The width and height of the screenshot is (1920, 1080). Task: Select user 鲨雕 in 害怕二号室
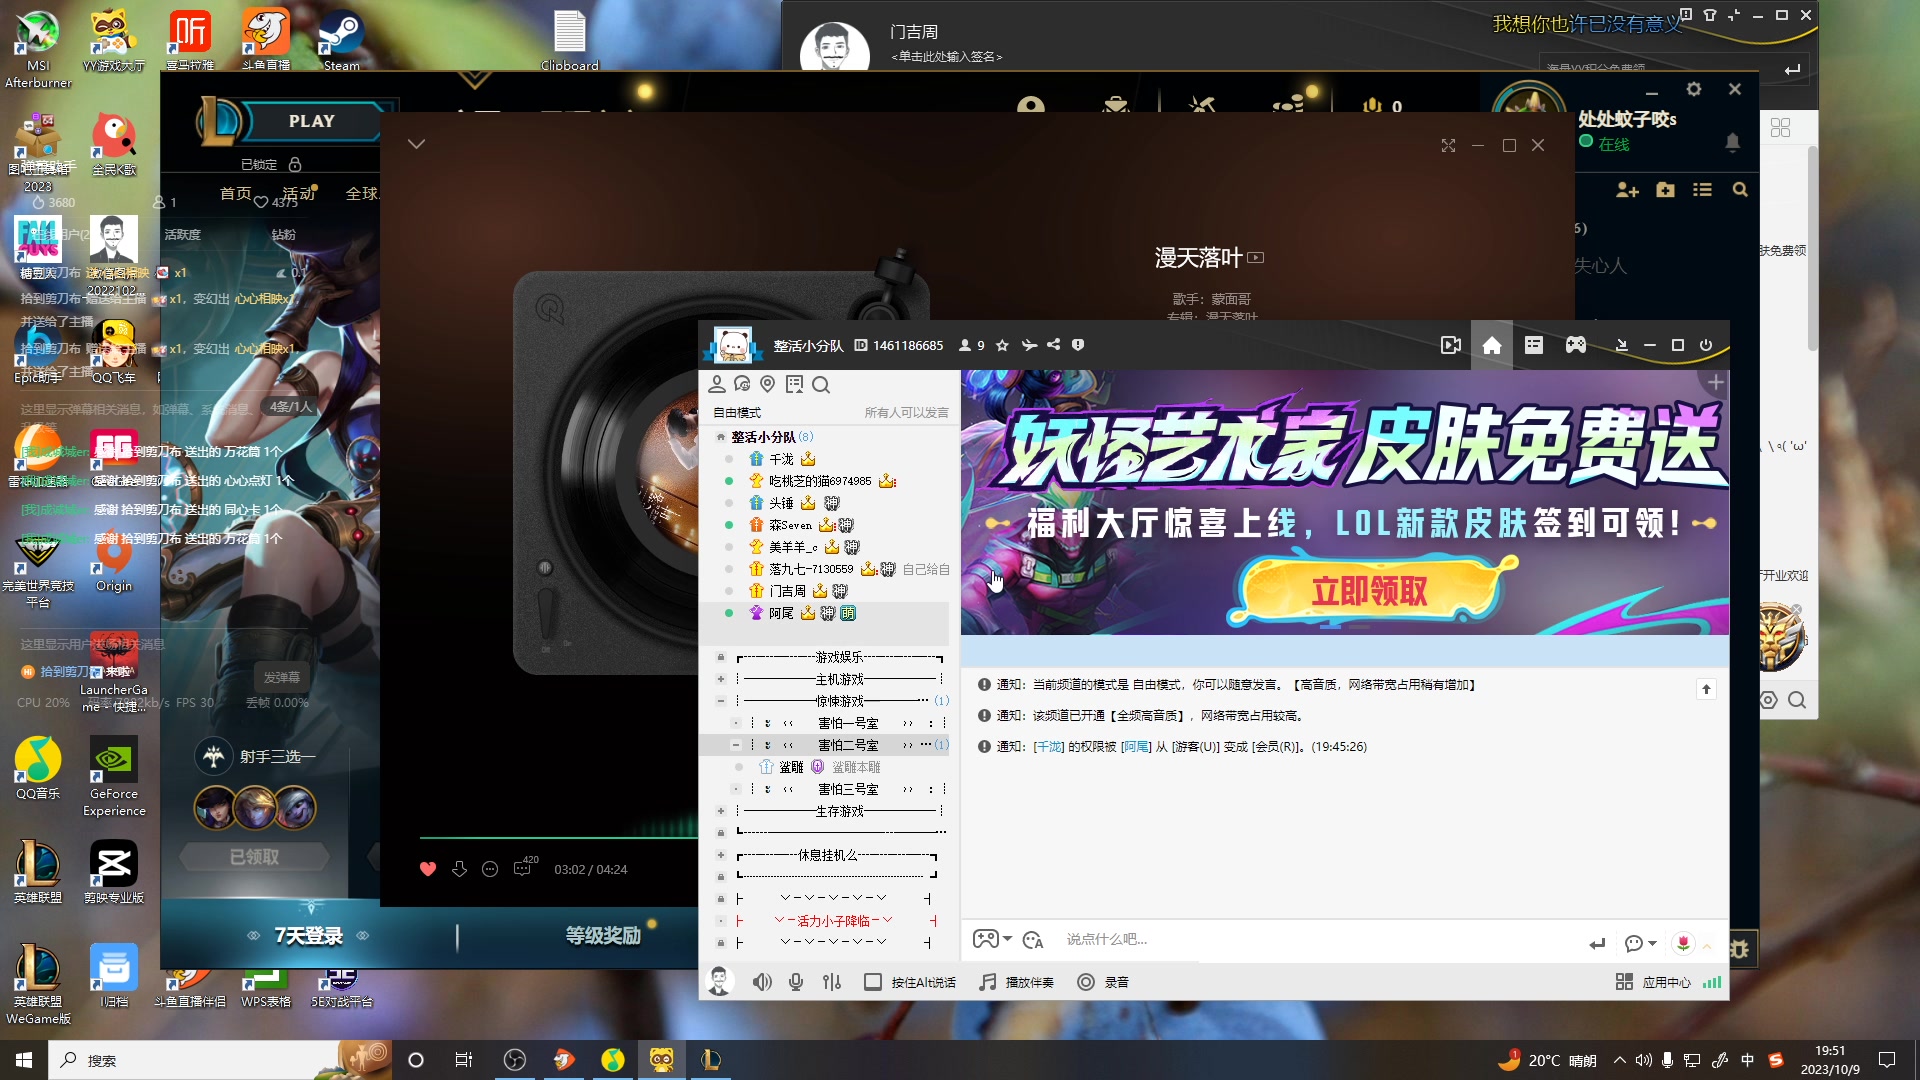pyautogui.click(x=791, y=767)
